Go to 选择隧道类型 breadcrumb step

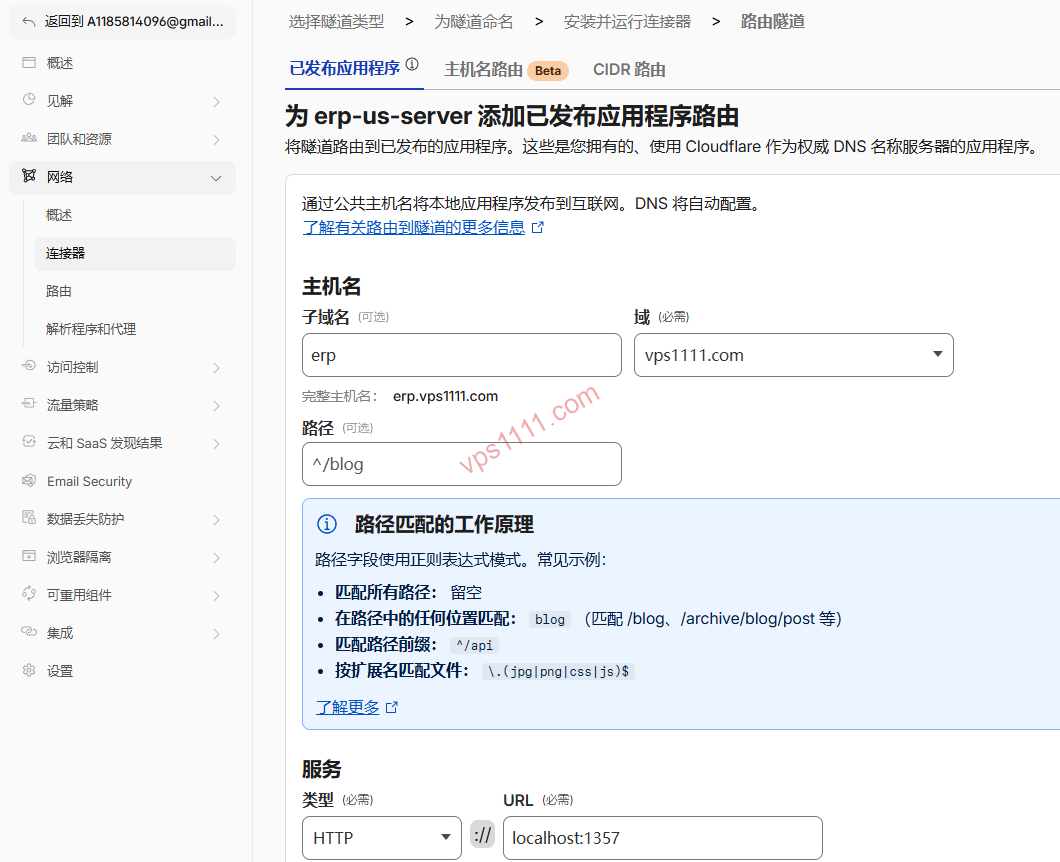click(x=336, y=22)
